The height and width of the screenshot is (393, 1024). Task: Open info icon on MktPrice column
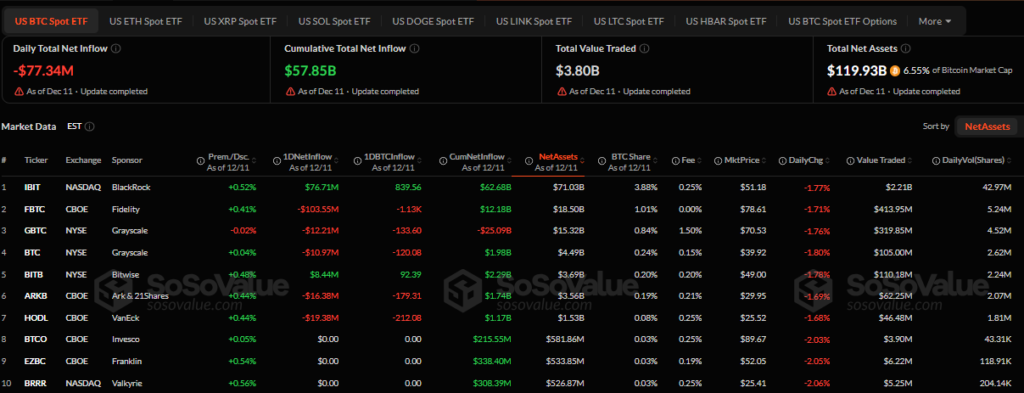(718, 161)
